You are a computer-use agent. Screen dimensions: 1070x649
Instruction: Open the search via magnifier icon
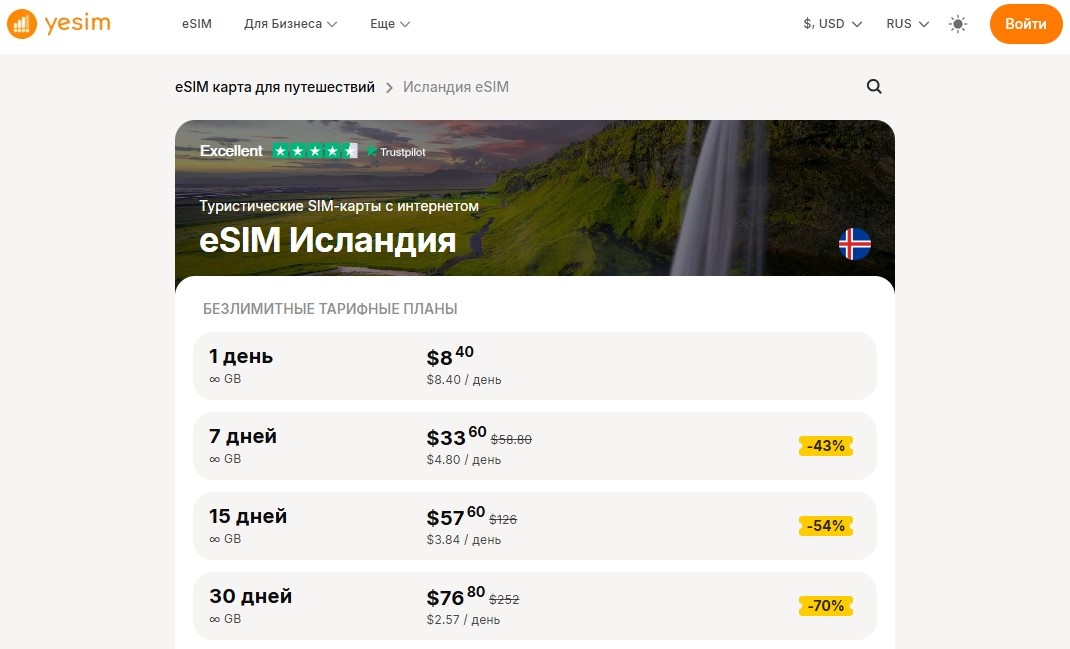(x=874, y=87)
